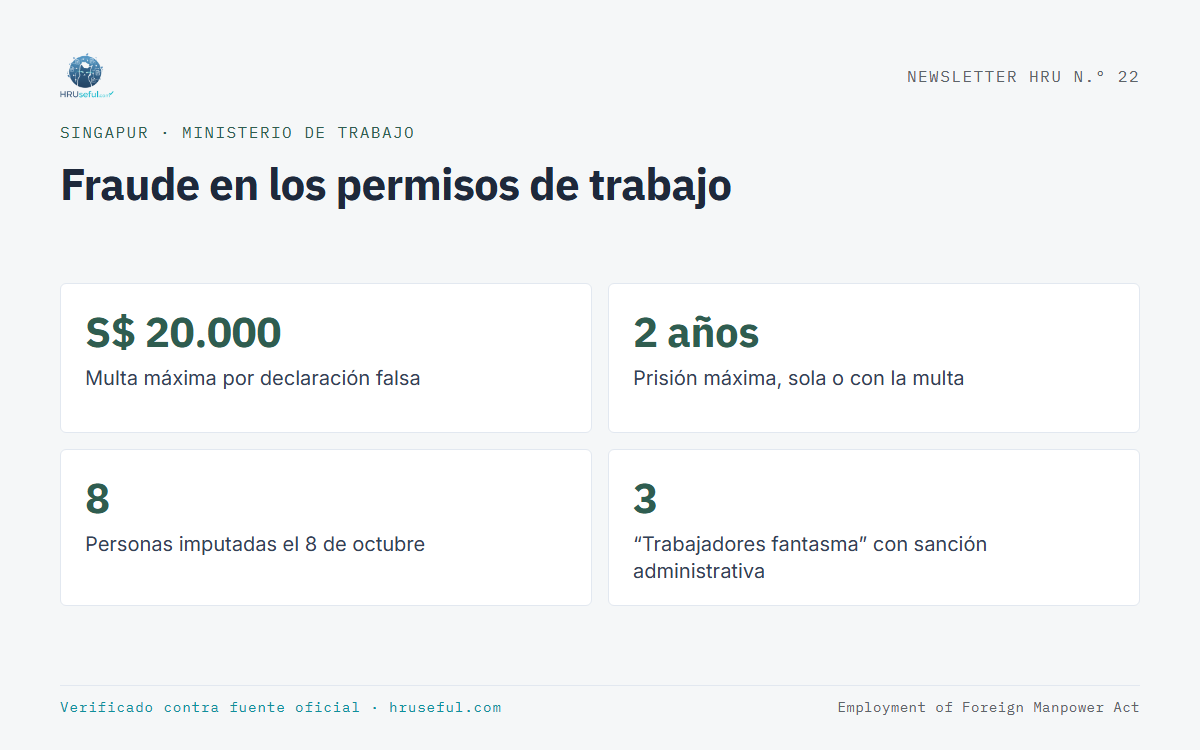
Task: Click 'Verificado contra fuente oficial · hruseful.com' footer
Action: [x=281, y=708]
